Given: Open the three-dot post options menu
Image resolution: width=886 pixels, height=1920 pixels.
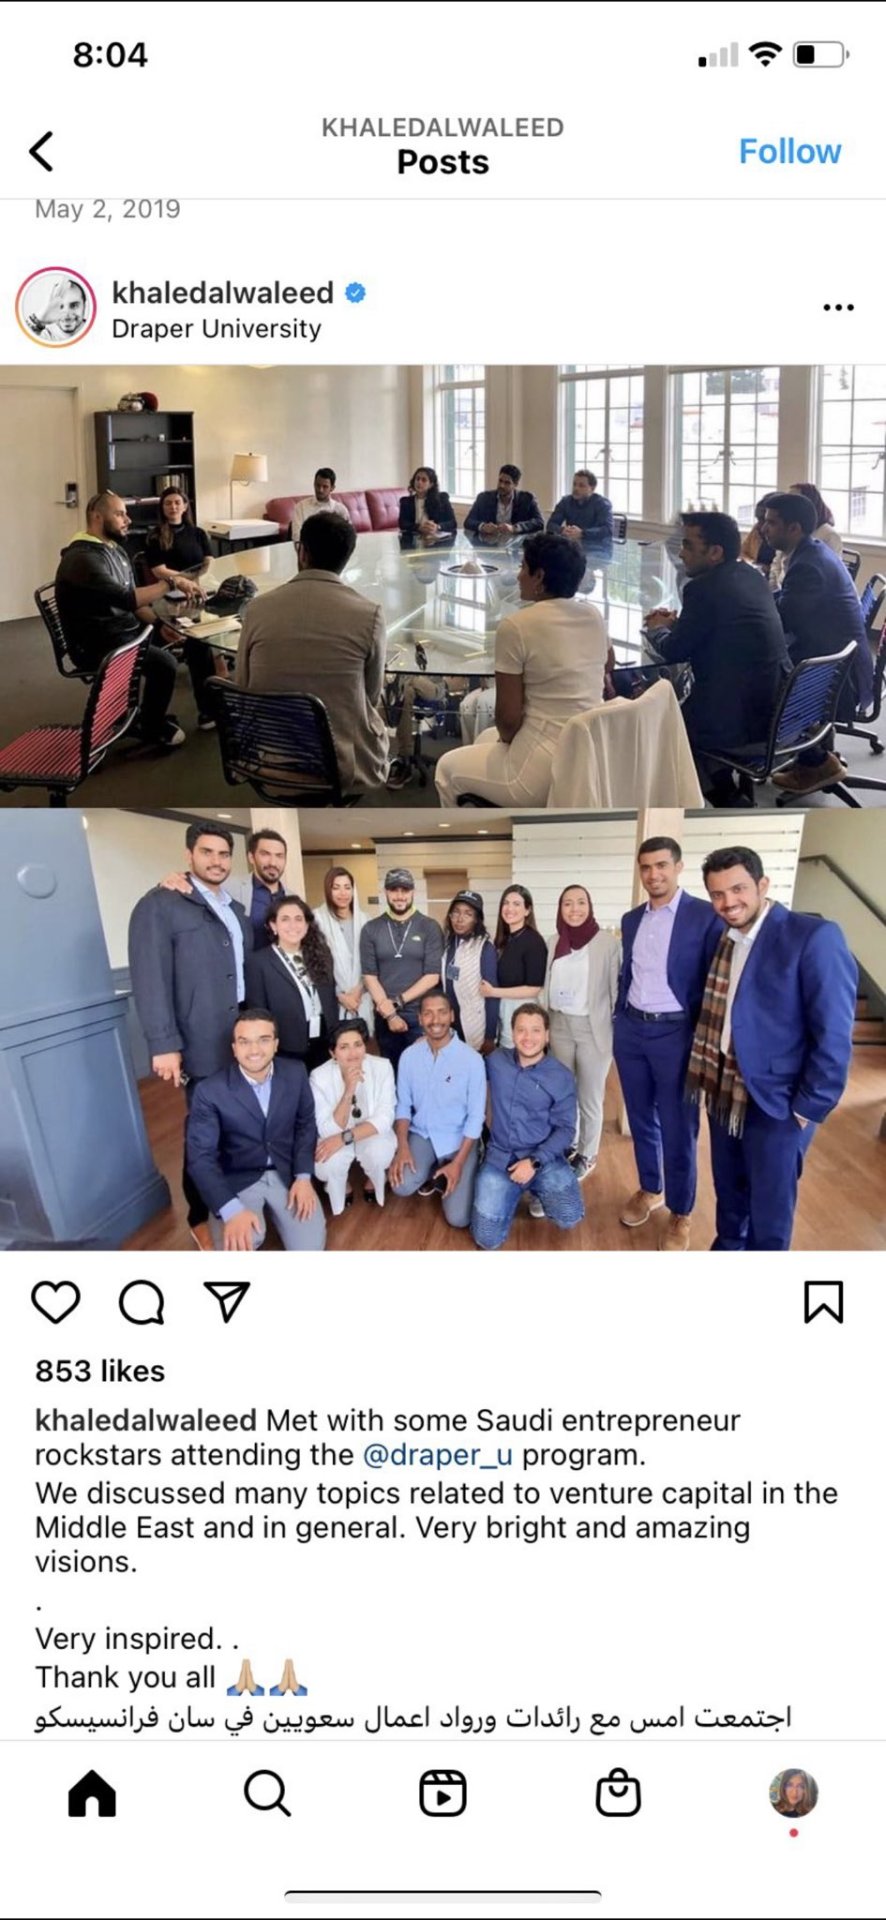Looking at the screenshot, I should click(838, 307).
